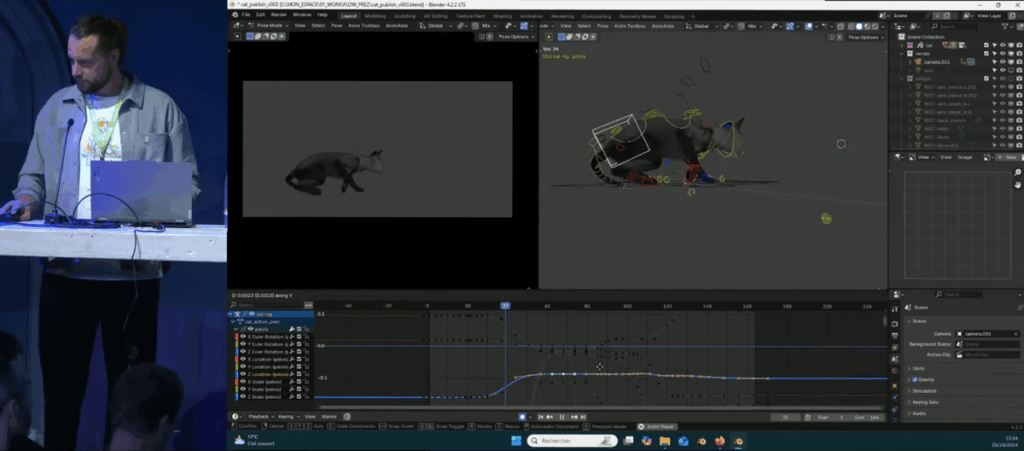
Task: Click the current frame marker on graph timeline
Action: [x=505, y=305]
